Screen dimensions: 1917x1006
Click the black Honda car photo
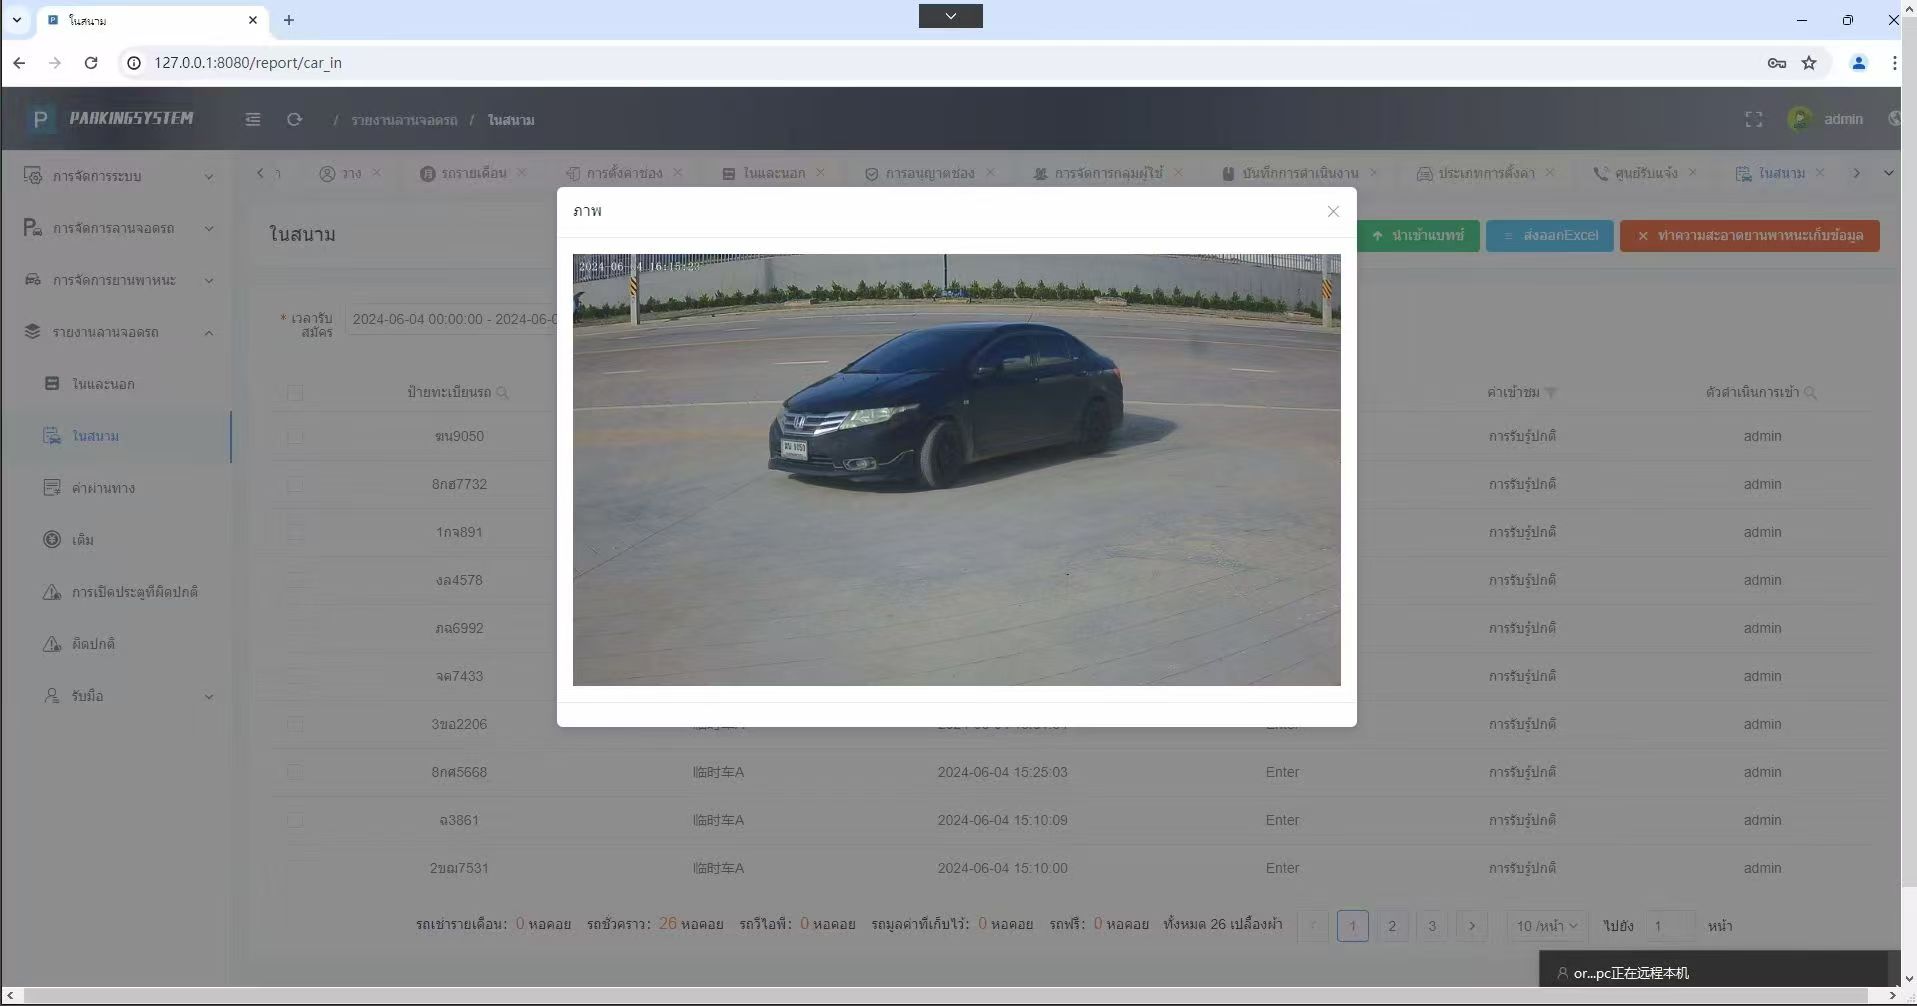click(x=956, y=470)
